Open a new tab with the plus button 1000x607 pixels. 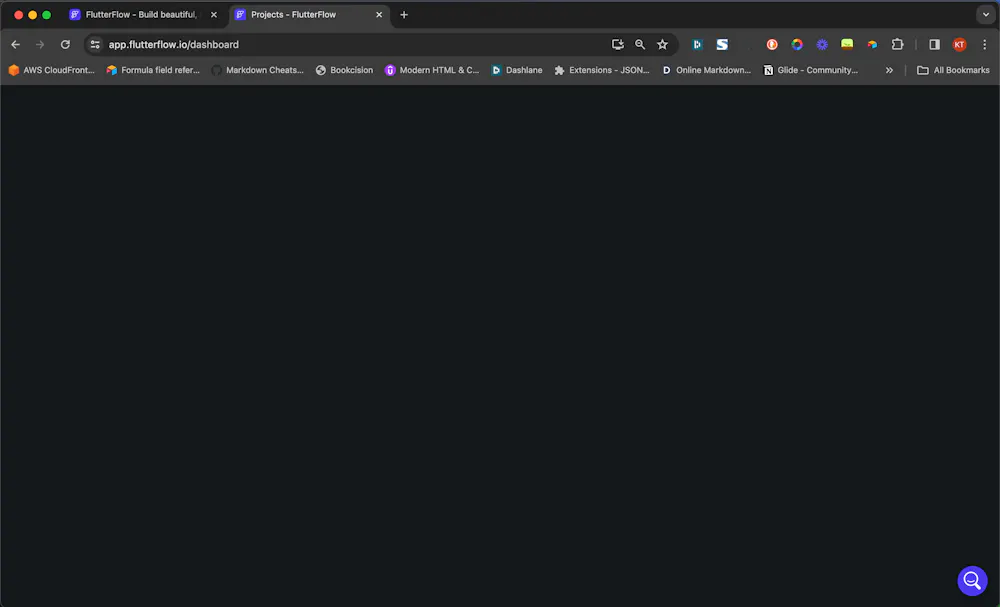coord(404,15)
